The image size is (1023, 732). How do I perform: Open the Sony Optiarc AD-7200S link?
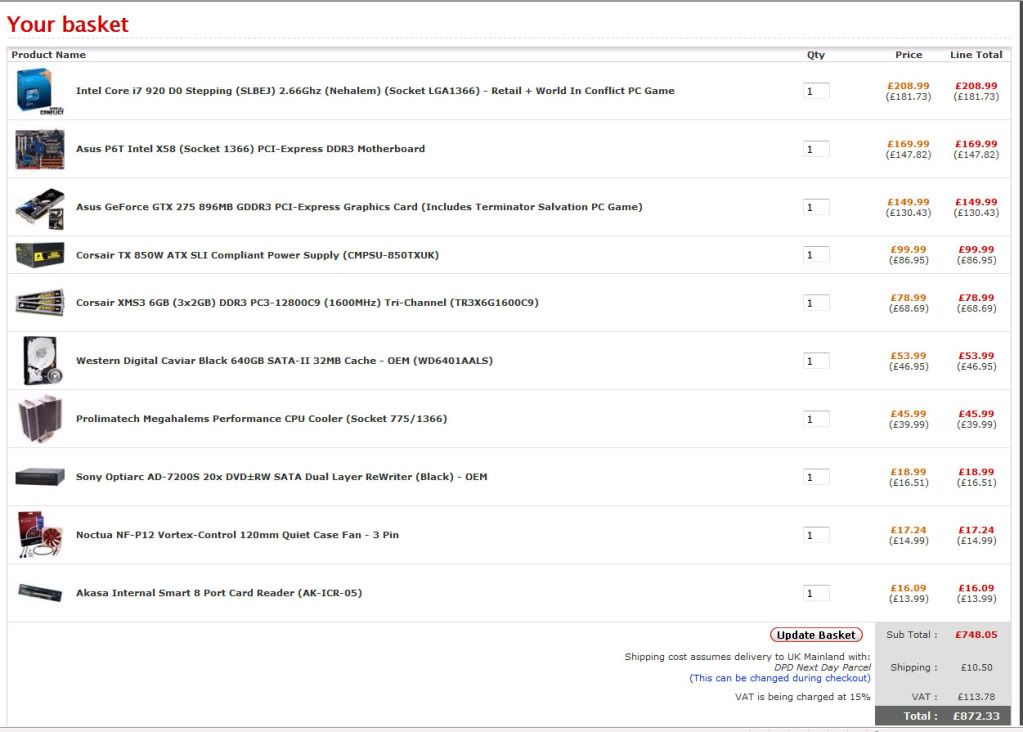[281, 477]
